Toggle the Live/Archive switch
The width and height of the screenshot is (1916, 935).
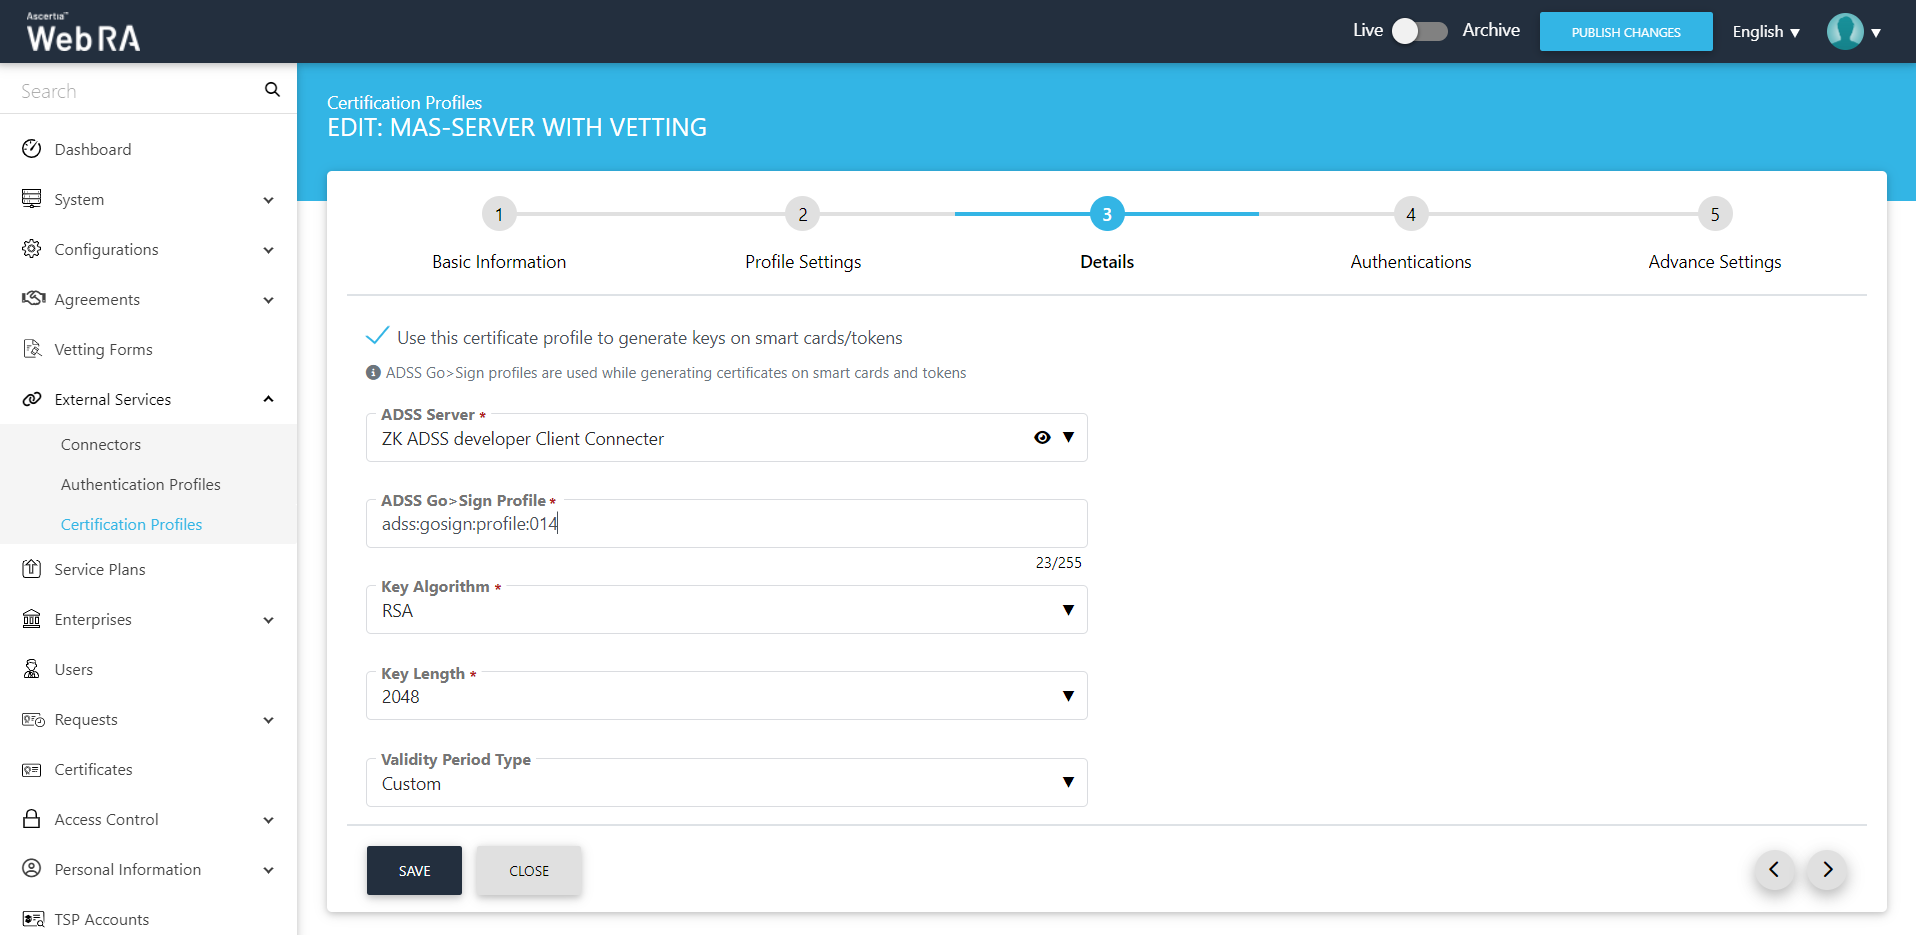(1420, 31)
